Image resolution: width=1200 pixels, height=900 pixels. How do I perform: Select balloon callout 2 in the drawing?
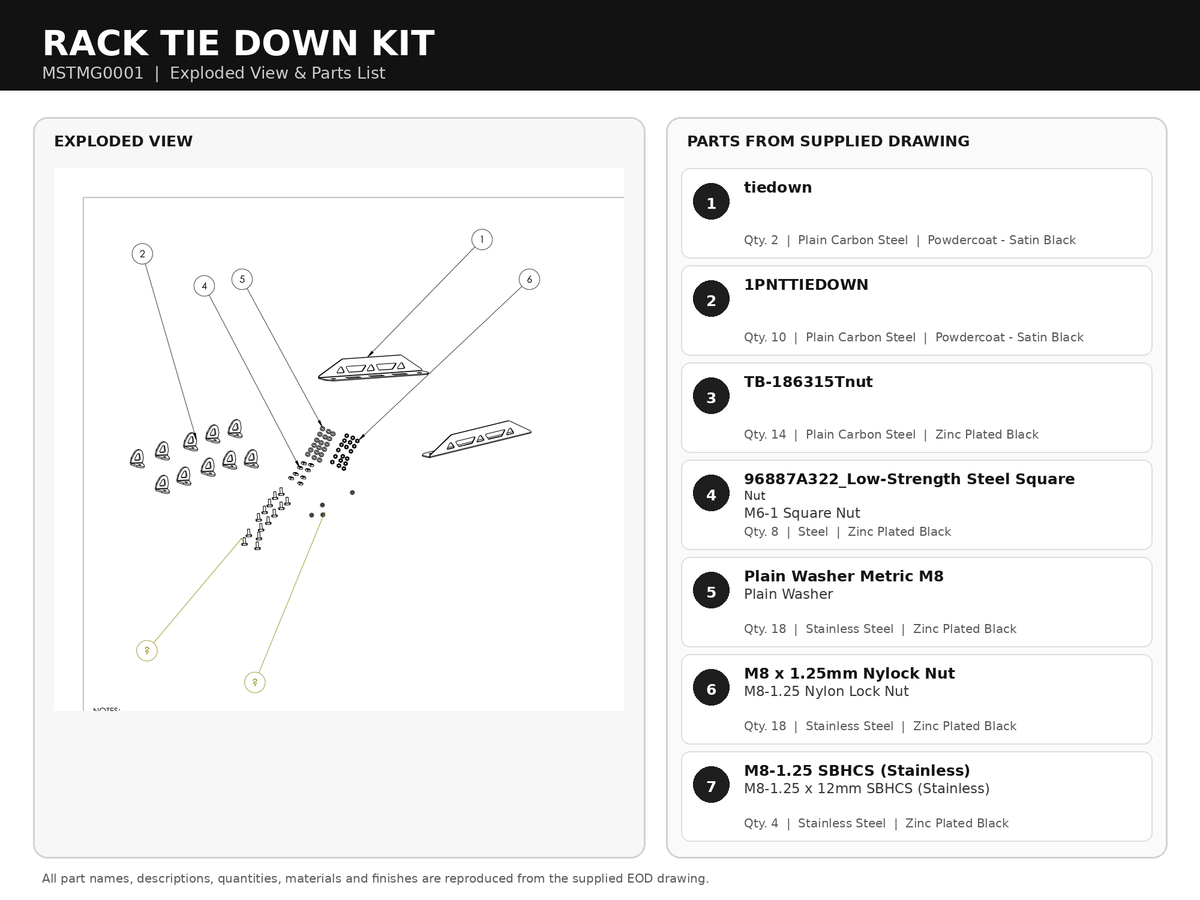tap(143, 253)
